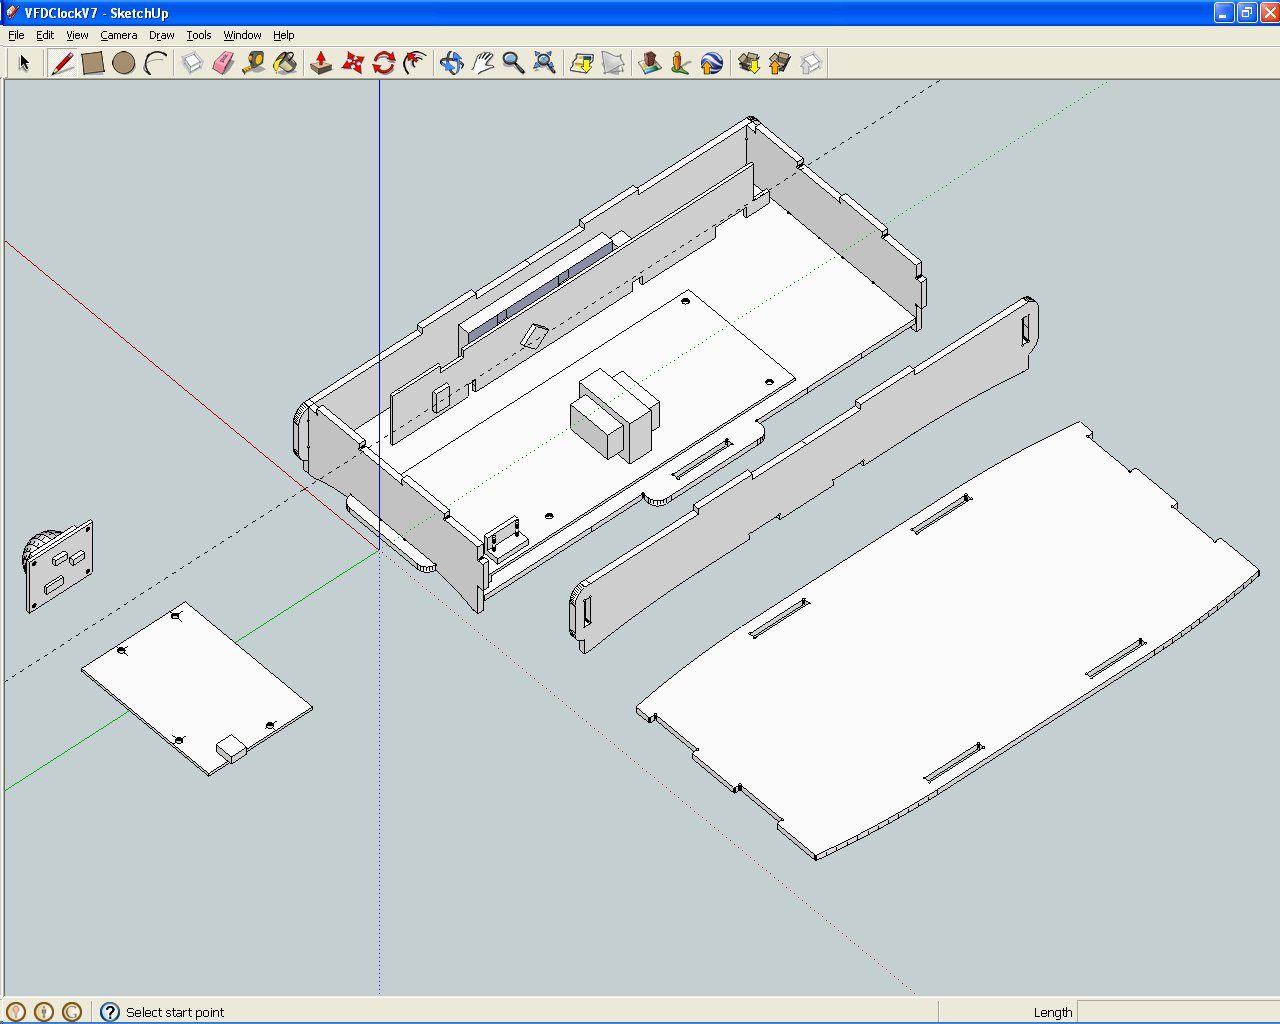Screen dimensions: 1280x1024
Task: Select the Offset tool
Action: click(414, 63)
